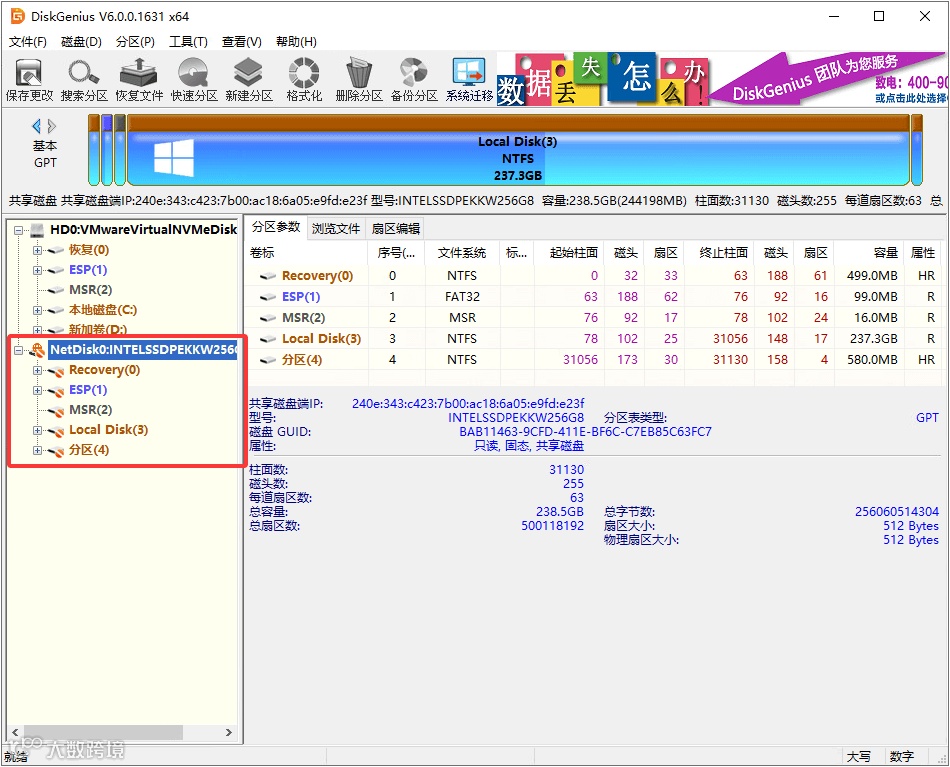Viewport: 950px width, 767px height.
Task: Open the 磁盘(D) menu
Action: coord(81,42)
